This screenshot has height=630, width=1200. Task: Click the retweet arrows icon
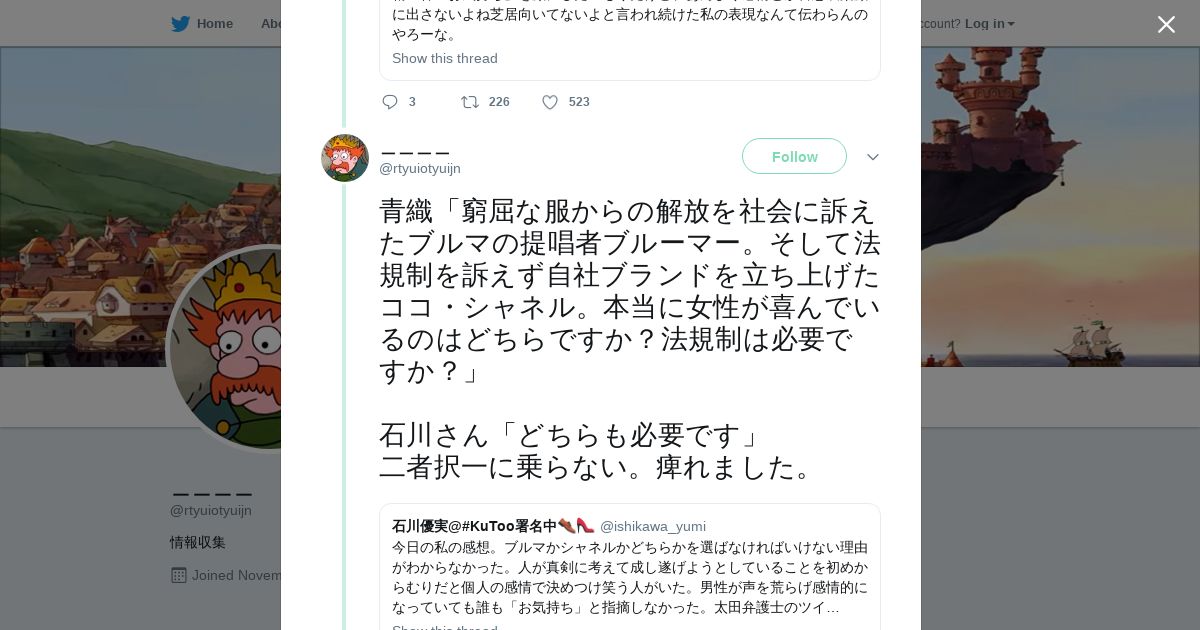tap(469, 102)
